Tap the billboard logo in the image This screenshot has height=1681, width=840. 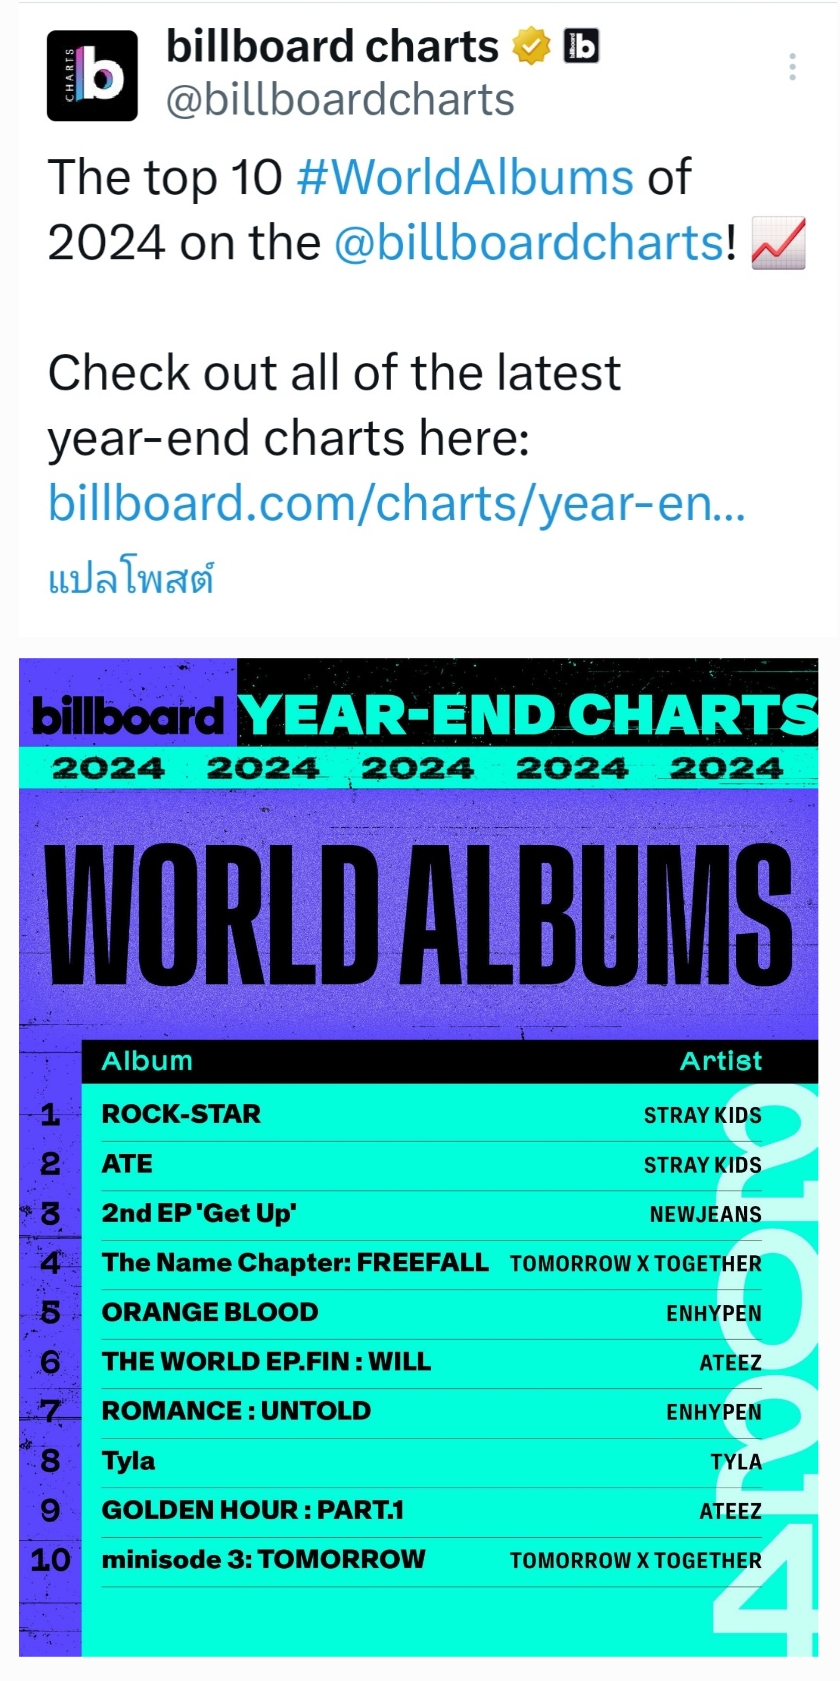(x=128, y=715)
